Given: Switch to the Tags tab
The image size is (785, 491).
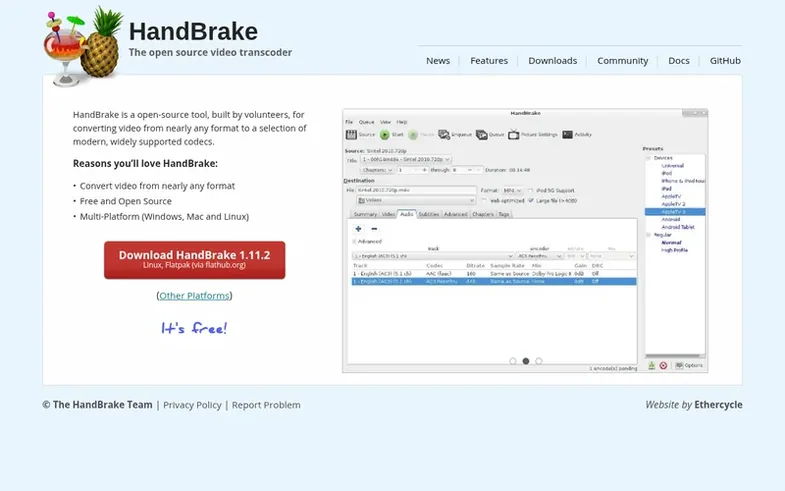Looking at the screenshot, I should point(504,214).
